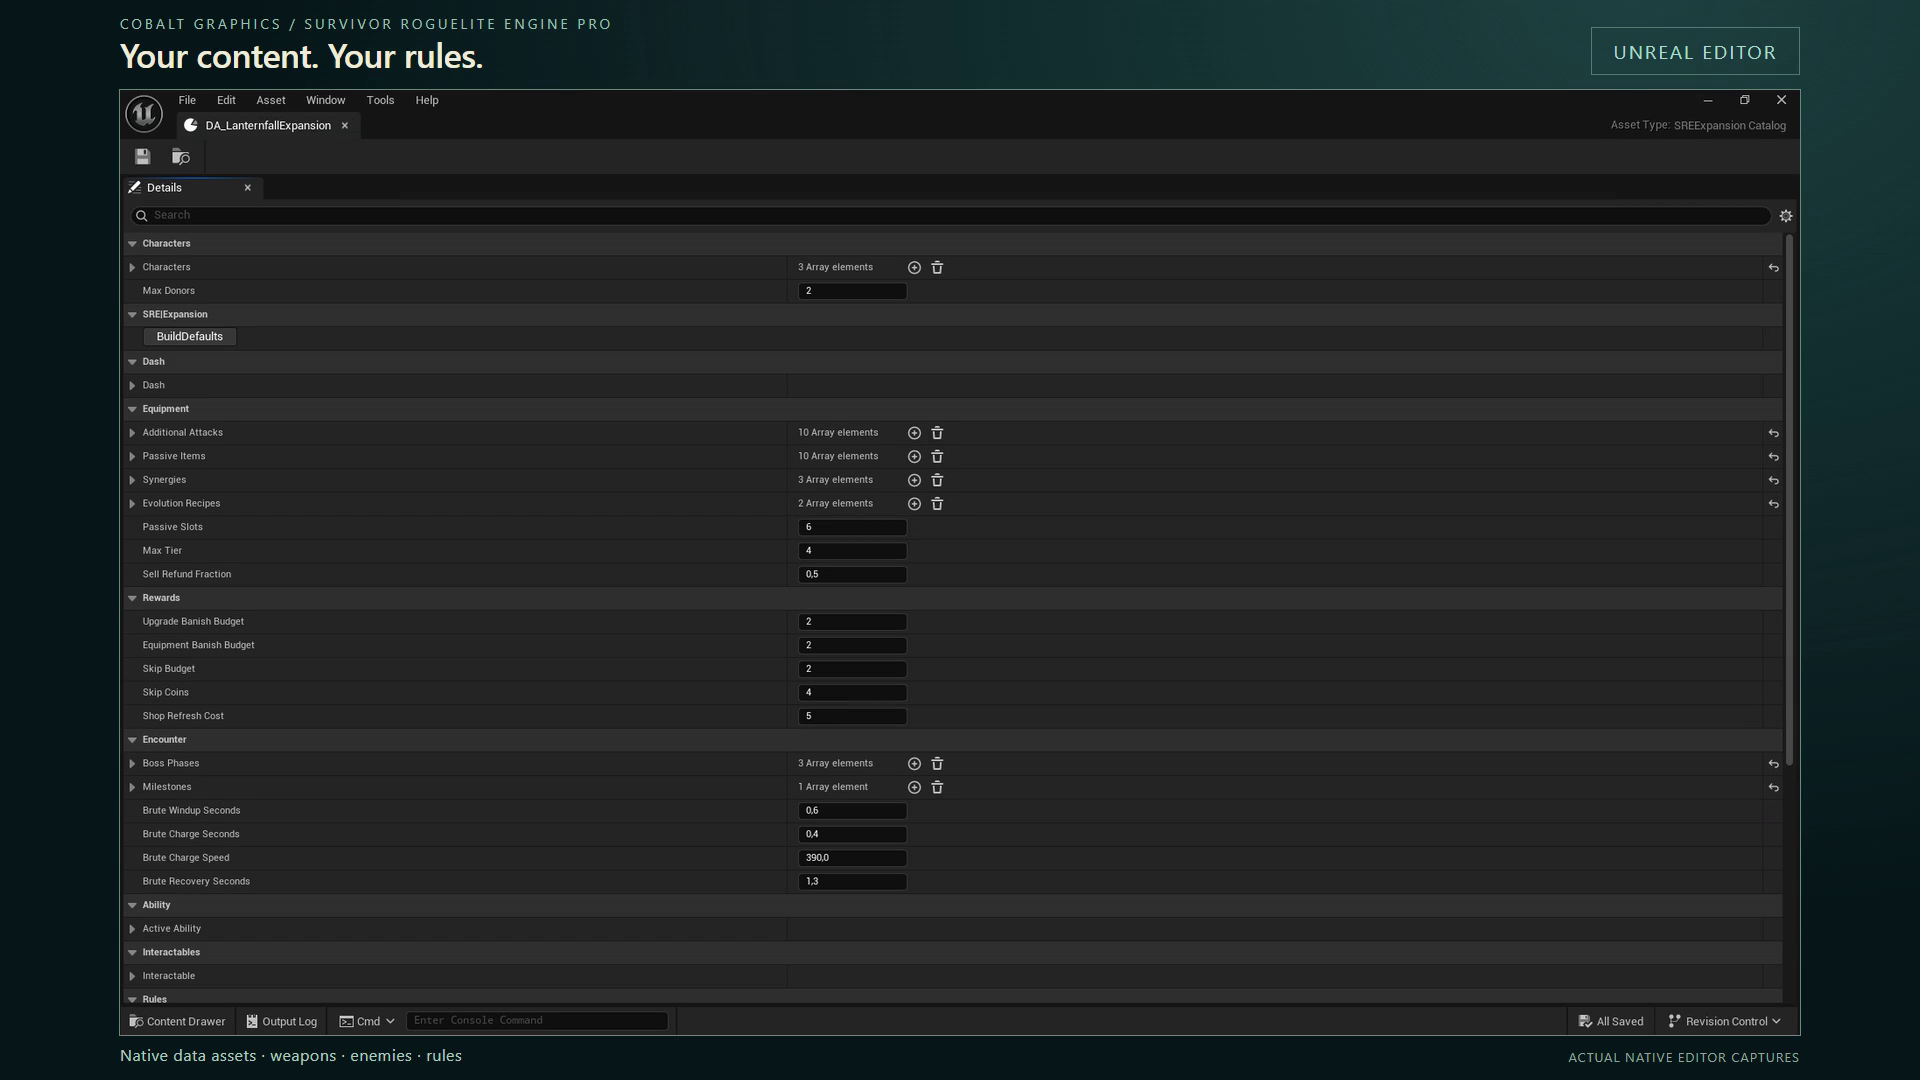Click the Enter Console Command field

tap(537, 1021)
